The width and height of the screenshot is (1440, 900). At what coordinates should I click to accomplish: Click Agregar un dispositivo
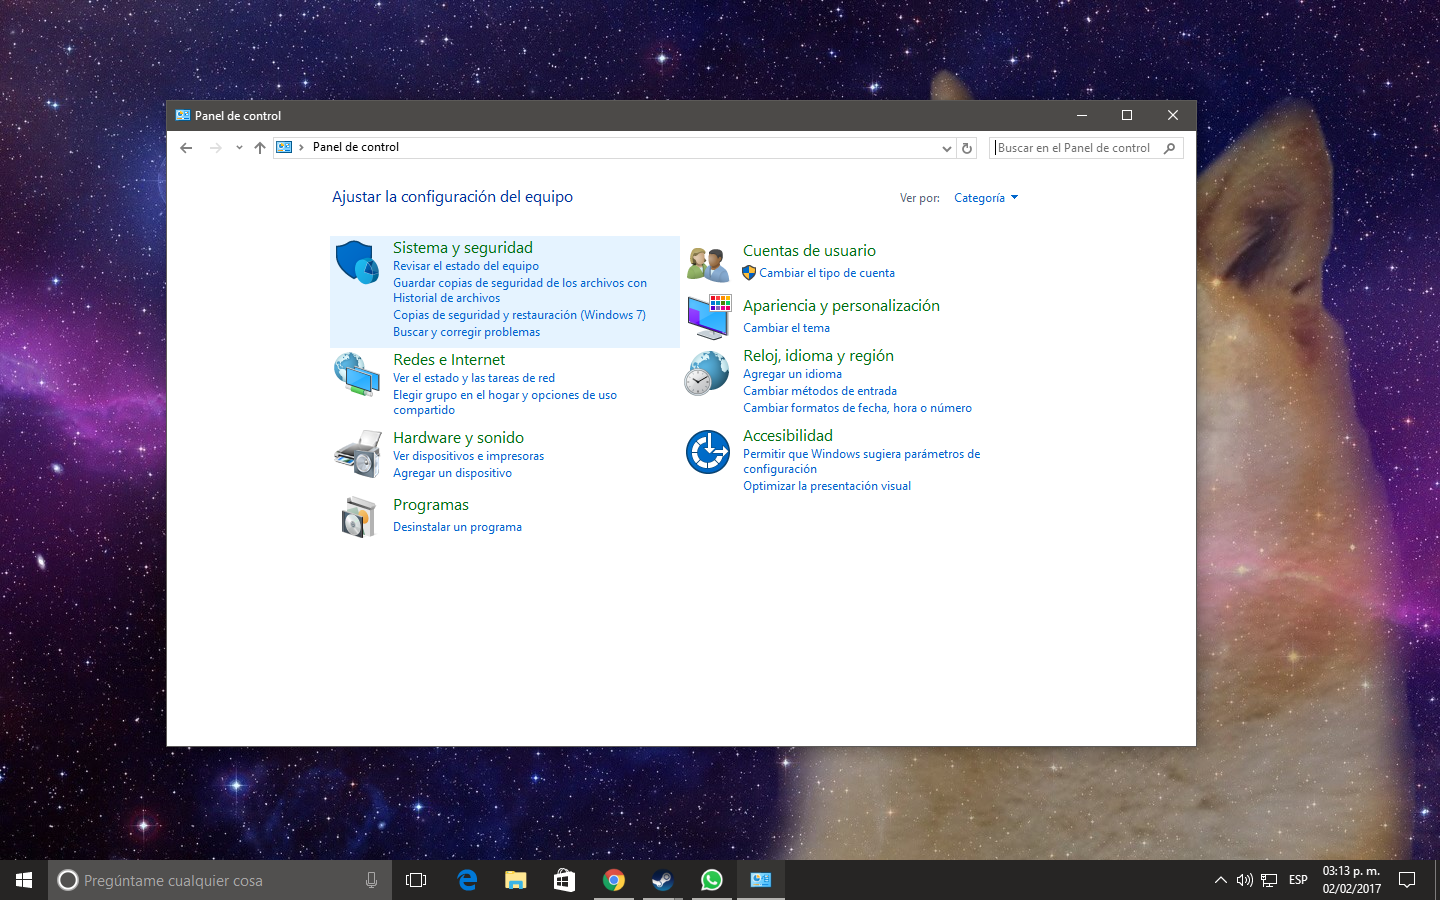[x=452, y=473]
